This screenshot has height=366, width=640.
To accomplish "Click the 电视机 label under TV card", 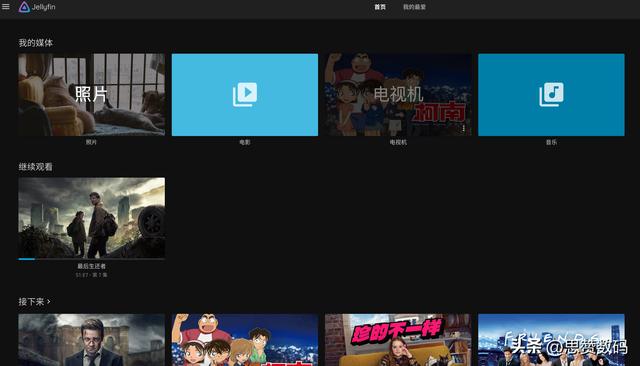I will tap(398, 142).
